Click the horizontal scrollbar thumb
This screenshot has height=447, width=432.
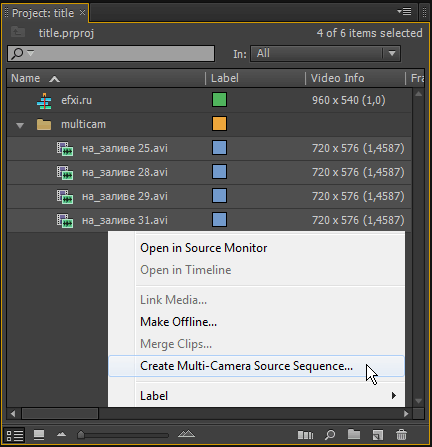point(60,414)
